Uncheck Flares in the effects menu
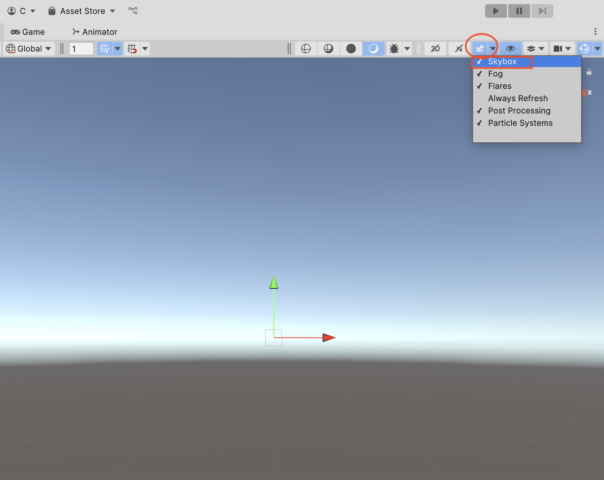This screenshot has width=604, height=480. [x=527, y=86]
